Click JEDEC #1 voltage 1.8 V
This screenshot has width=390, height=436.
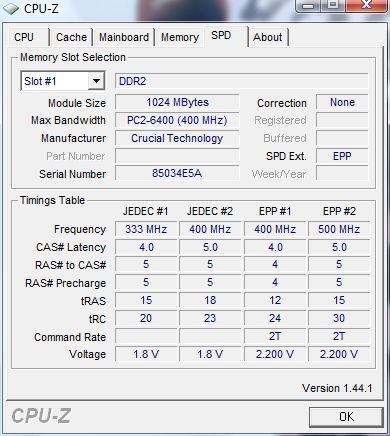tap(146, 354)
